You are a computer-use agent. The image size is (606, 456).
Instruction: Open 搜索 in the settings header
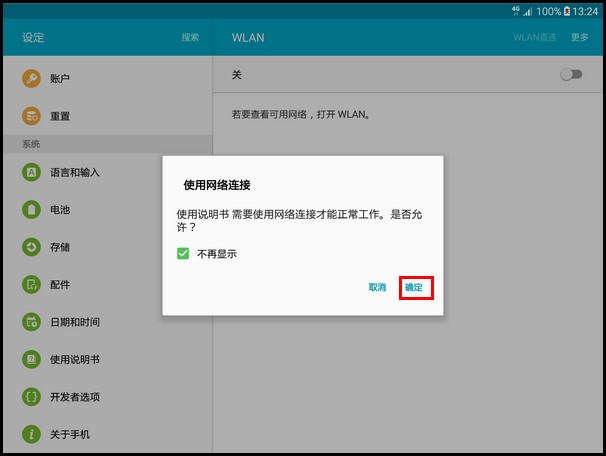coord(190,37)
